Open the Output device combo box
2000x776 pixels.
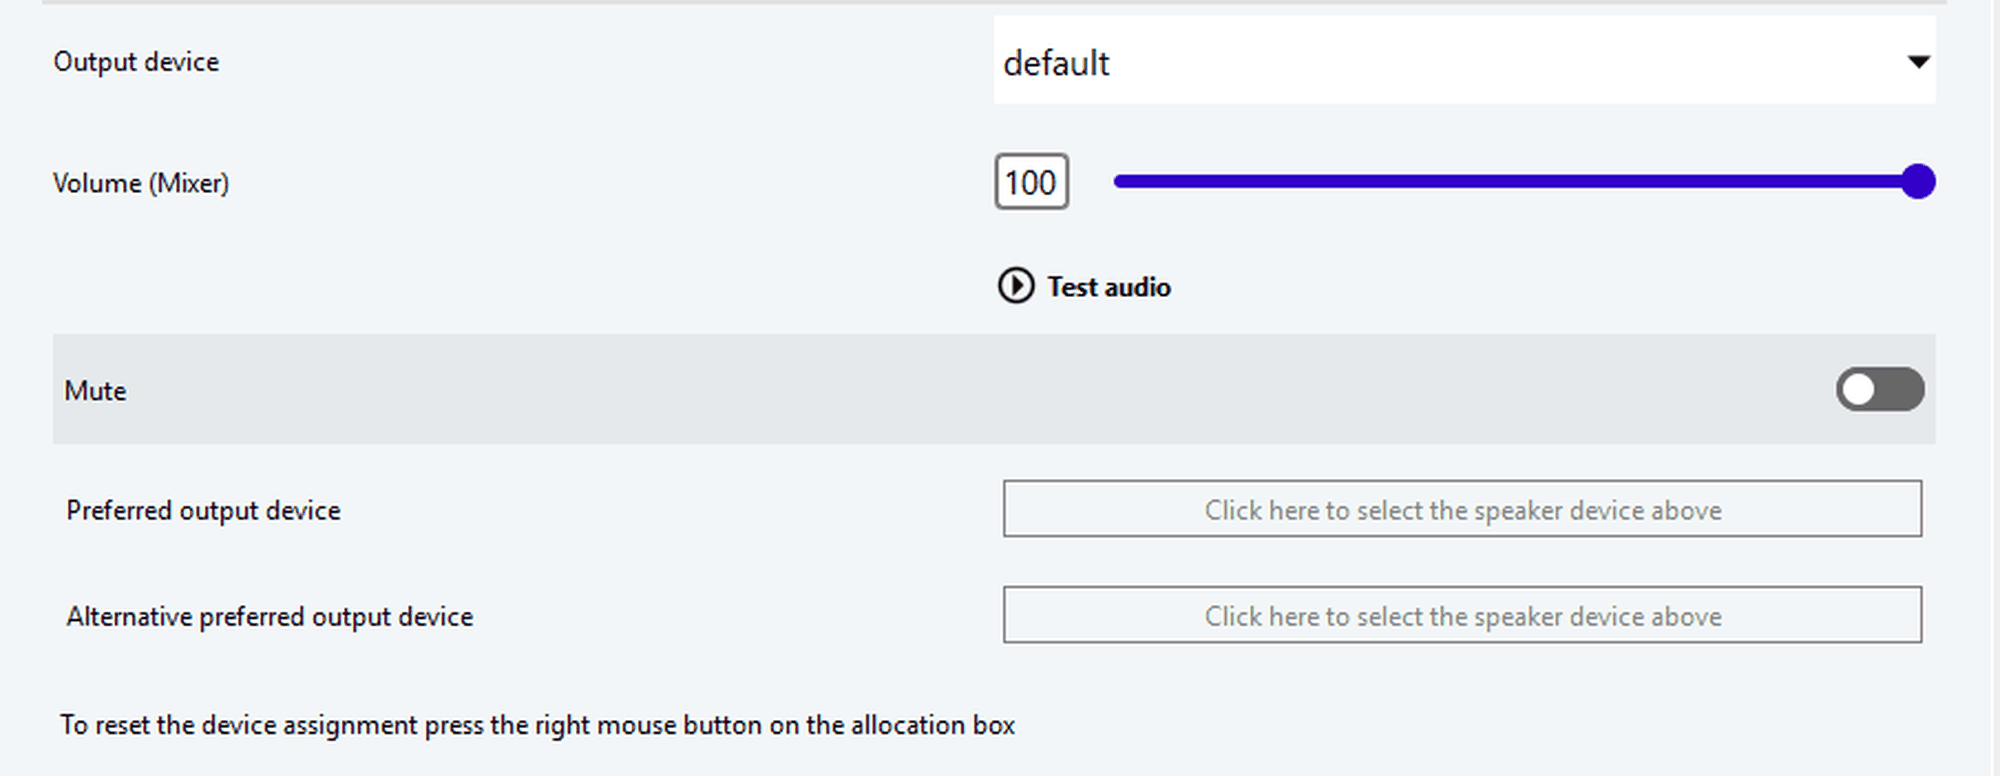tap(1462, 62)
